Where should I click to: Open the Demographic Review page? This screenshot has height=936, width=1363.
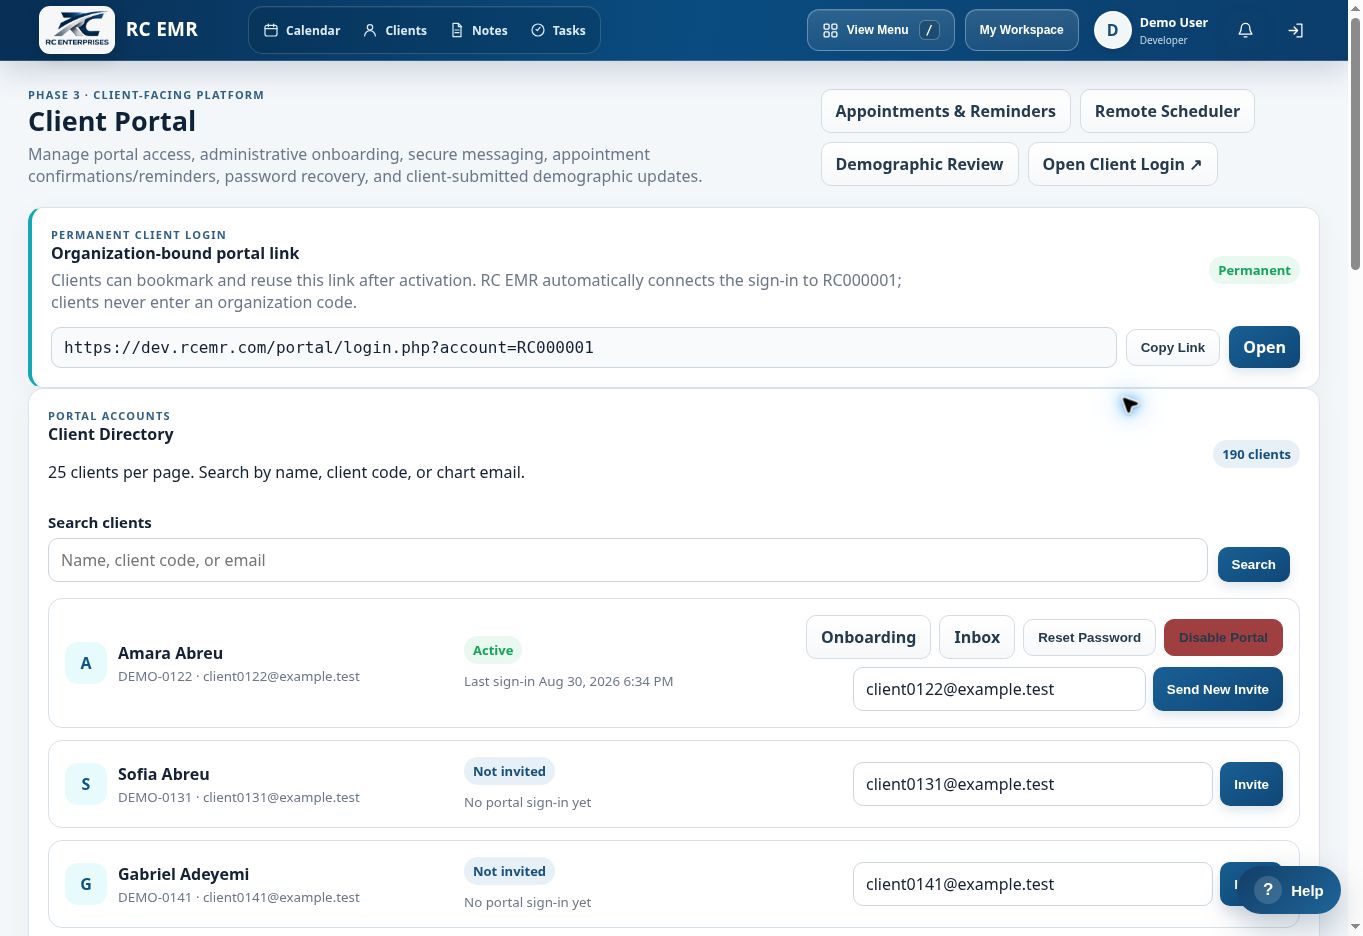point(919,164)
